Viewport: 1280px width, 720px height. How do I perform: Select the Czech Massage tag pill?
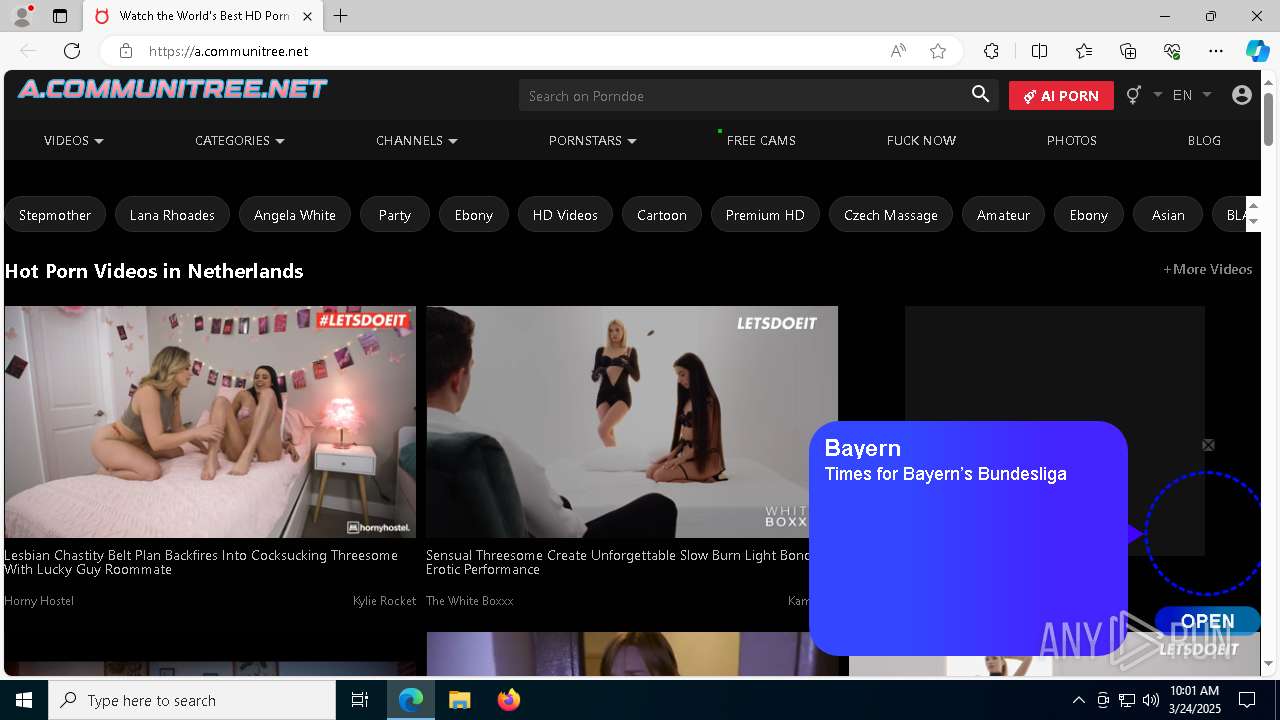pyautogui.click(x=891, y=215)
